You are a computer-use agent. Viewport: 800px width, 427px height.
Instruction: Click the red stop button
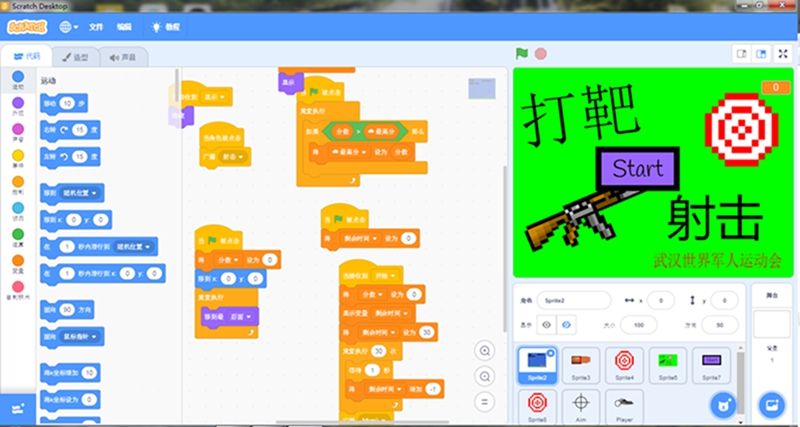[x=540, y=54]
